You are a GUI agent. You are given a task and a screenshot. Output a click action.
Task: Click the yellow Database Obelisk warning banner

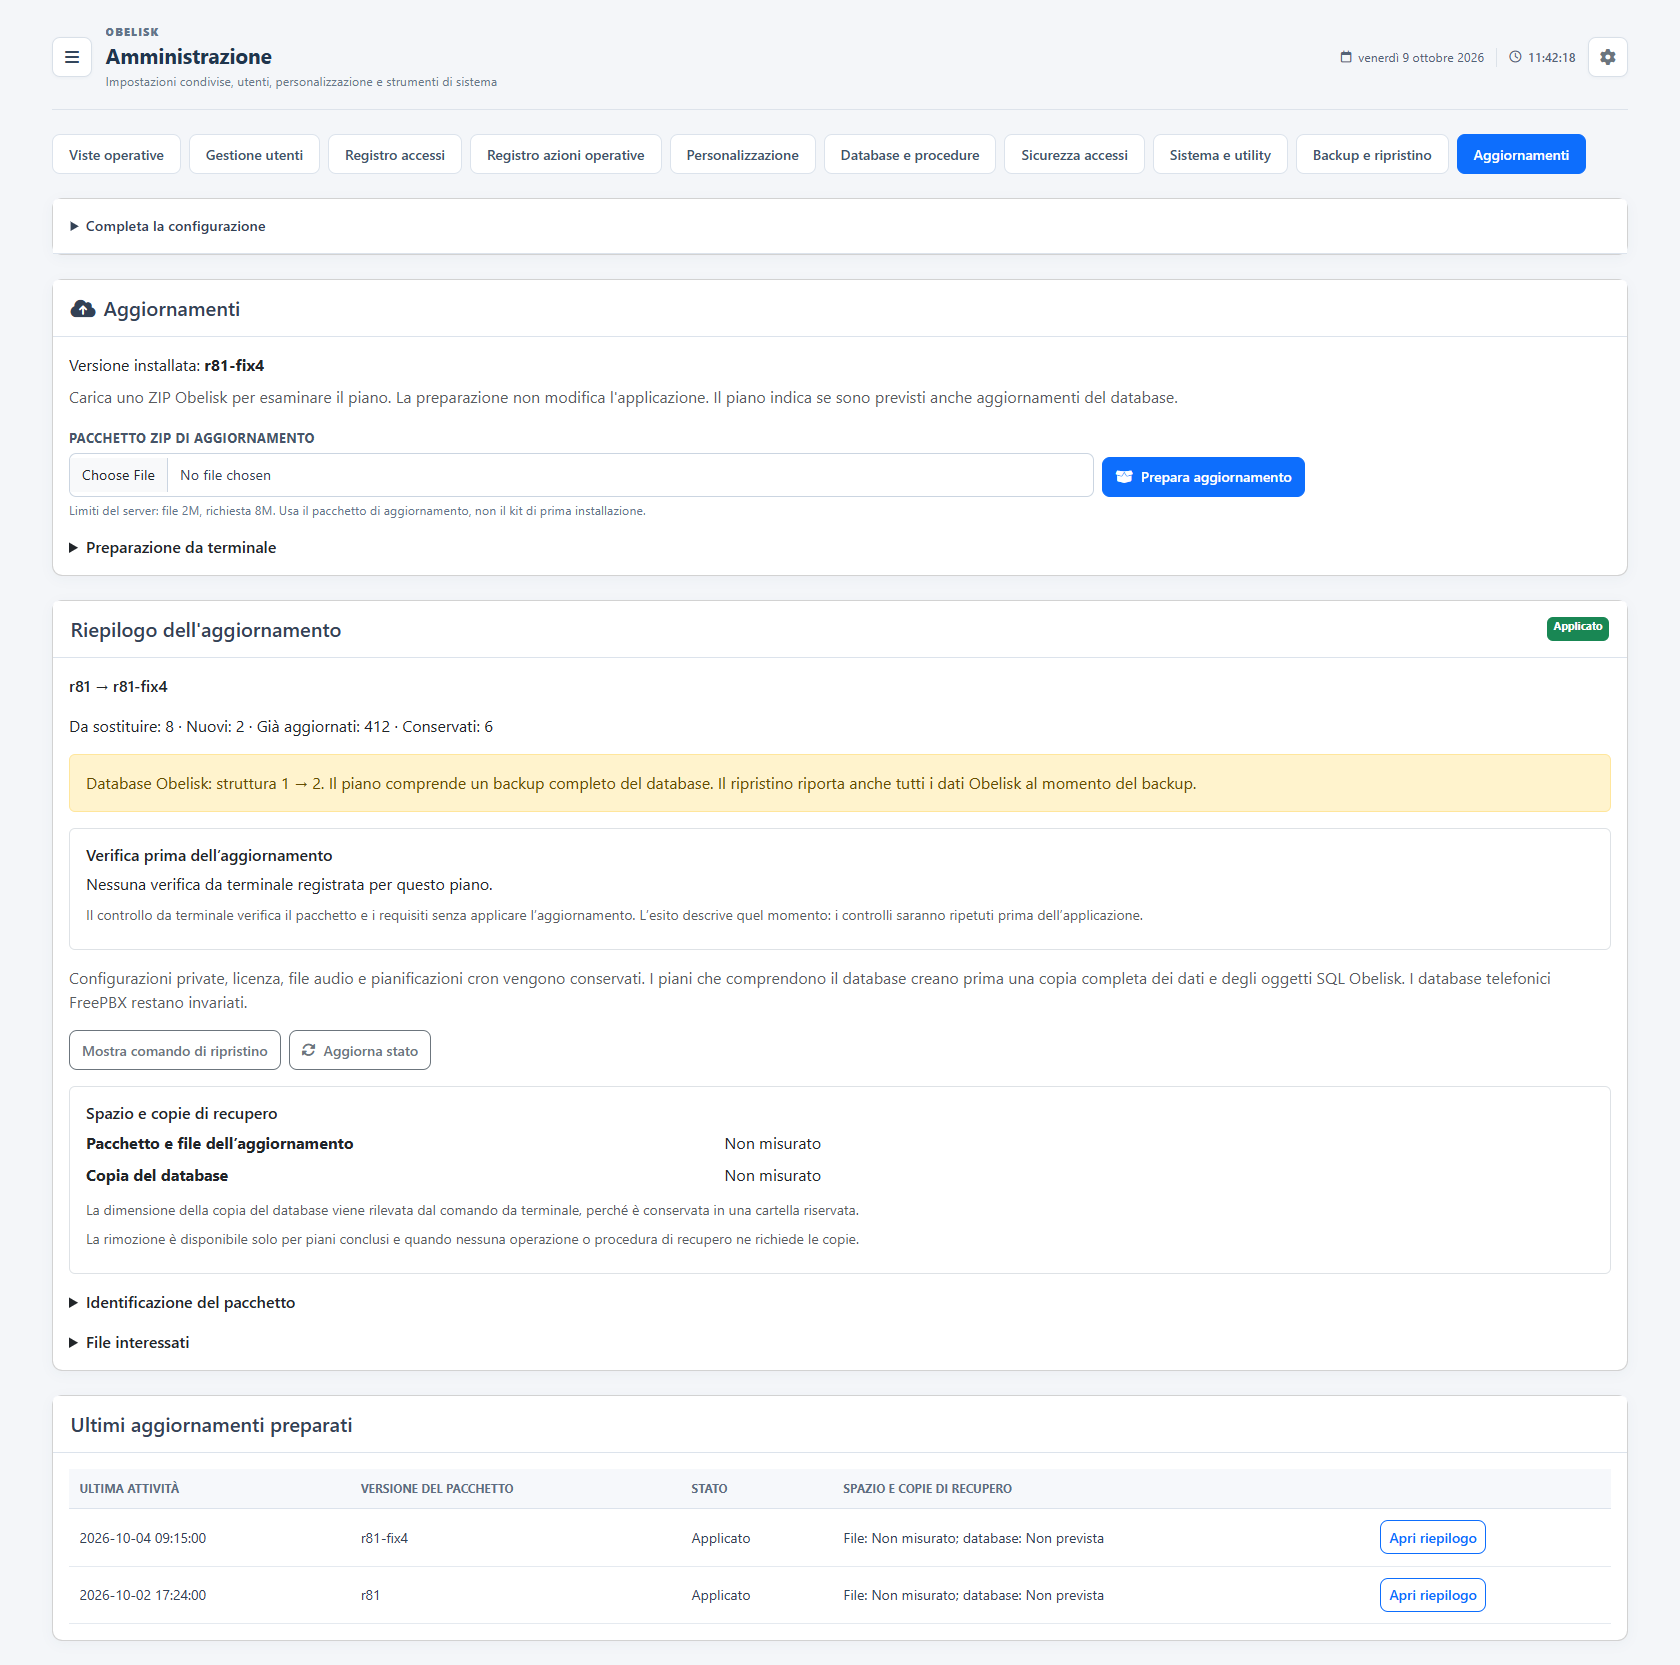pos(840,783)
